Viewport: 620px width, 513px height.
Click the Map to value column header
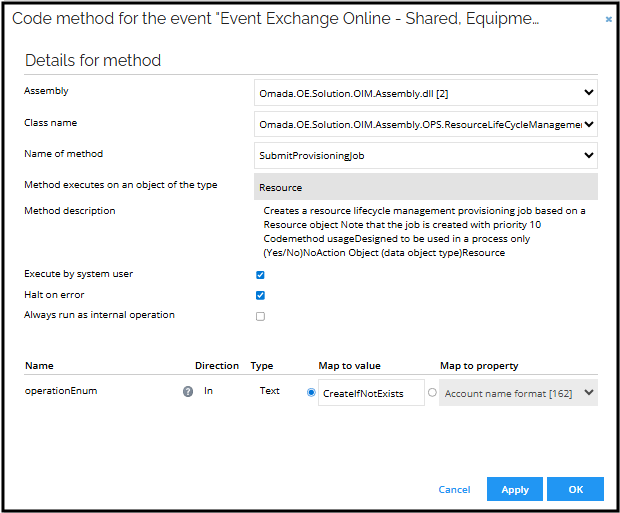click(x=349, y=366)
